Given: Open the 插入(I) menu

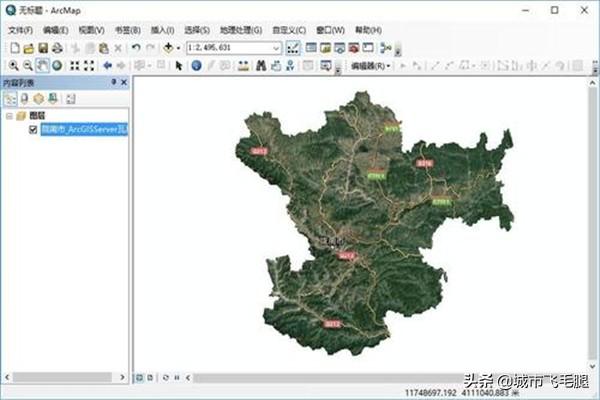Looking at the screenshot, I should click(163, 30).
